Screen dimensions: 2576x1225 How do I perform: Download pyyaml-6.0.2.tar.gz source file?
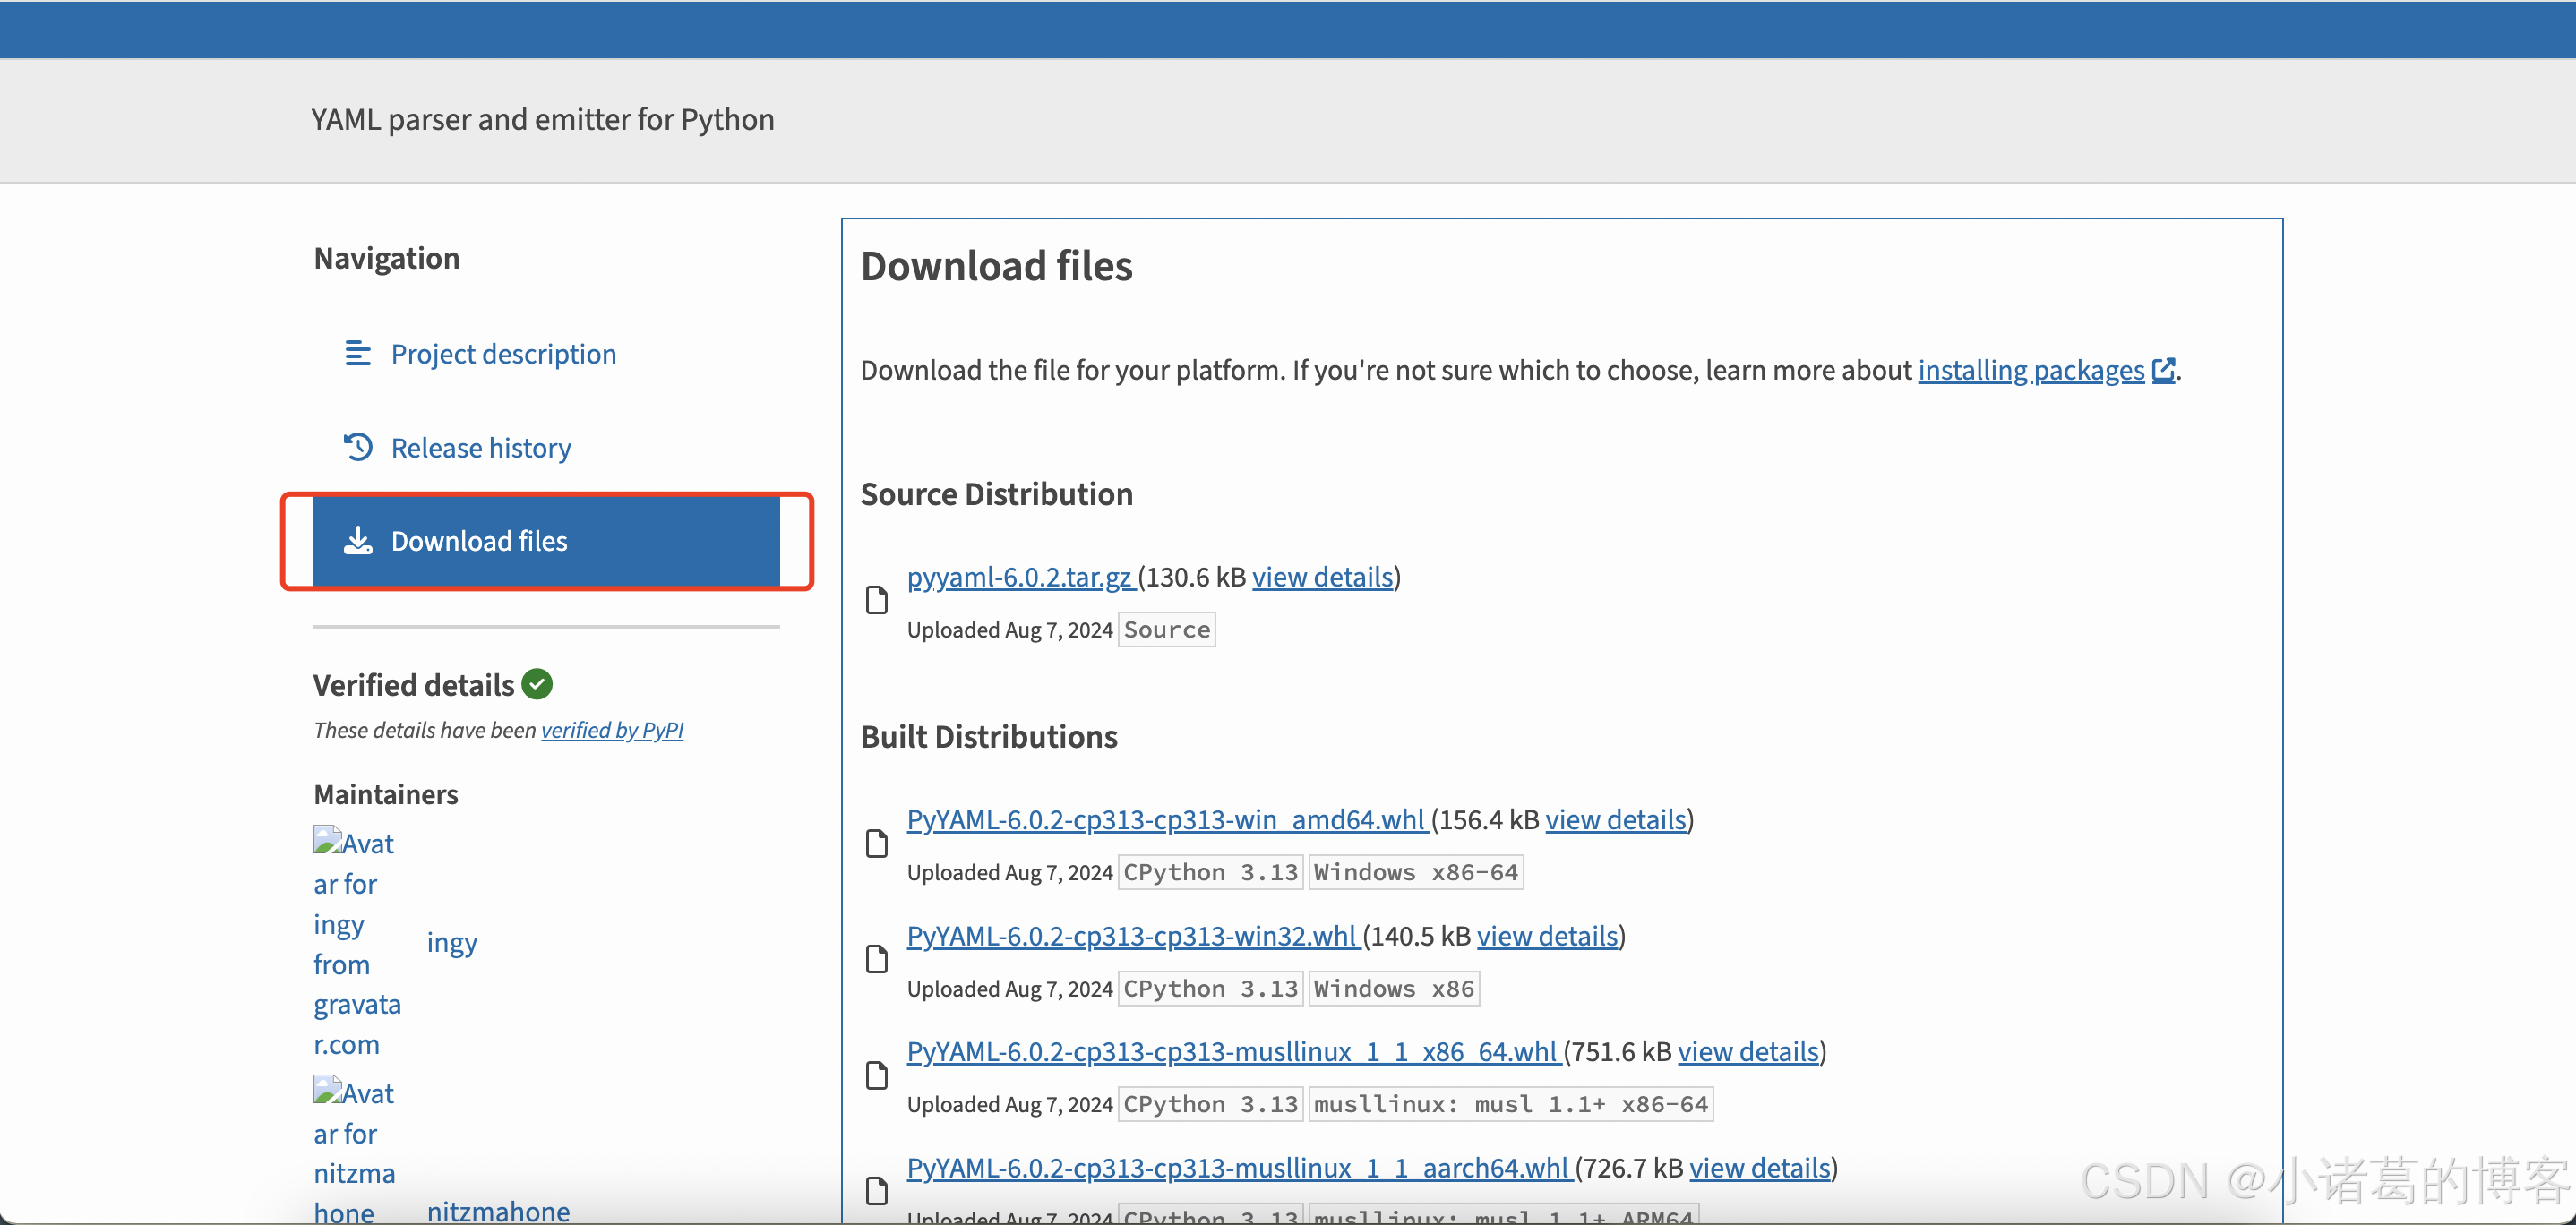[x=1019, y=577]
